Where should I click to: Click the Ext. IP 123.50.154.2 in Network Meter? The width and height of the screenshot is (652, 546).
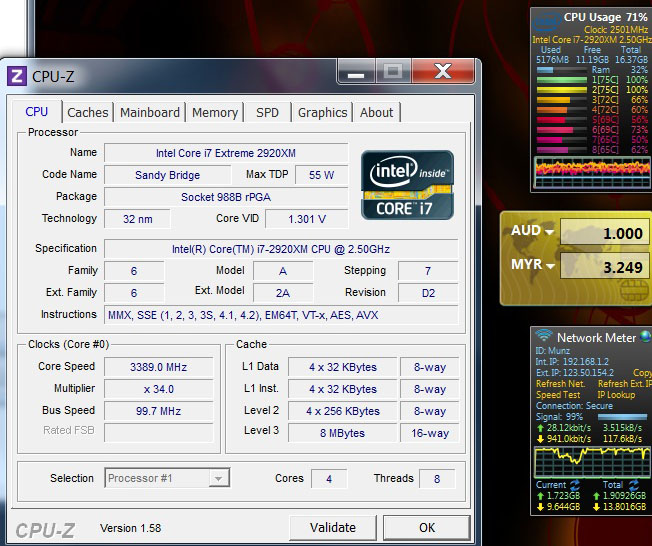click(x=575, y=373)
